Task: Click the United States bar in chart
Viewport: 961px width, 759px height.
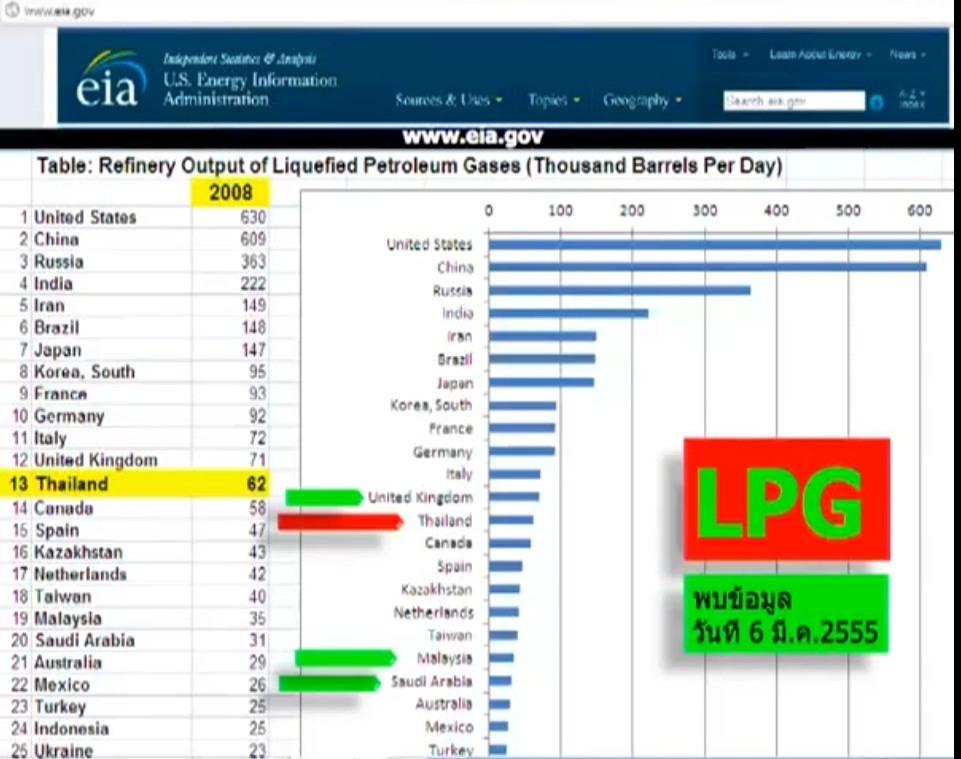Action: (x=714, y=244)
